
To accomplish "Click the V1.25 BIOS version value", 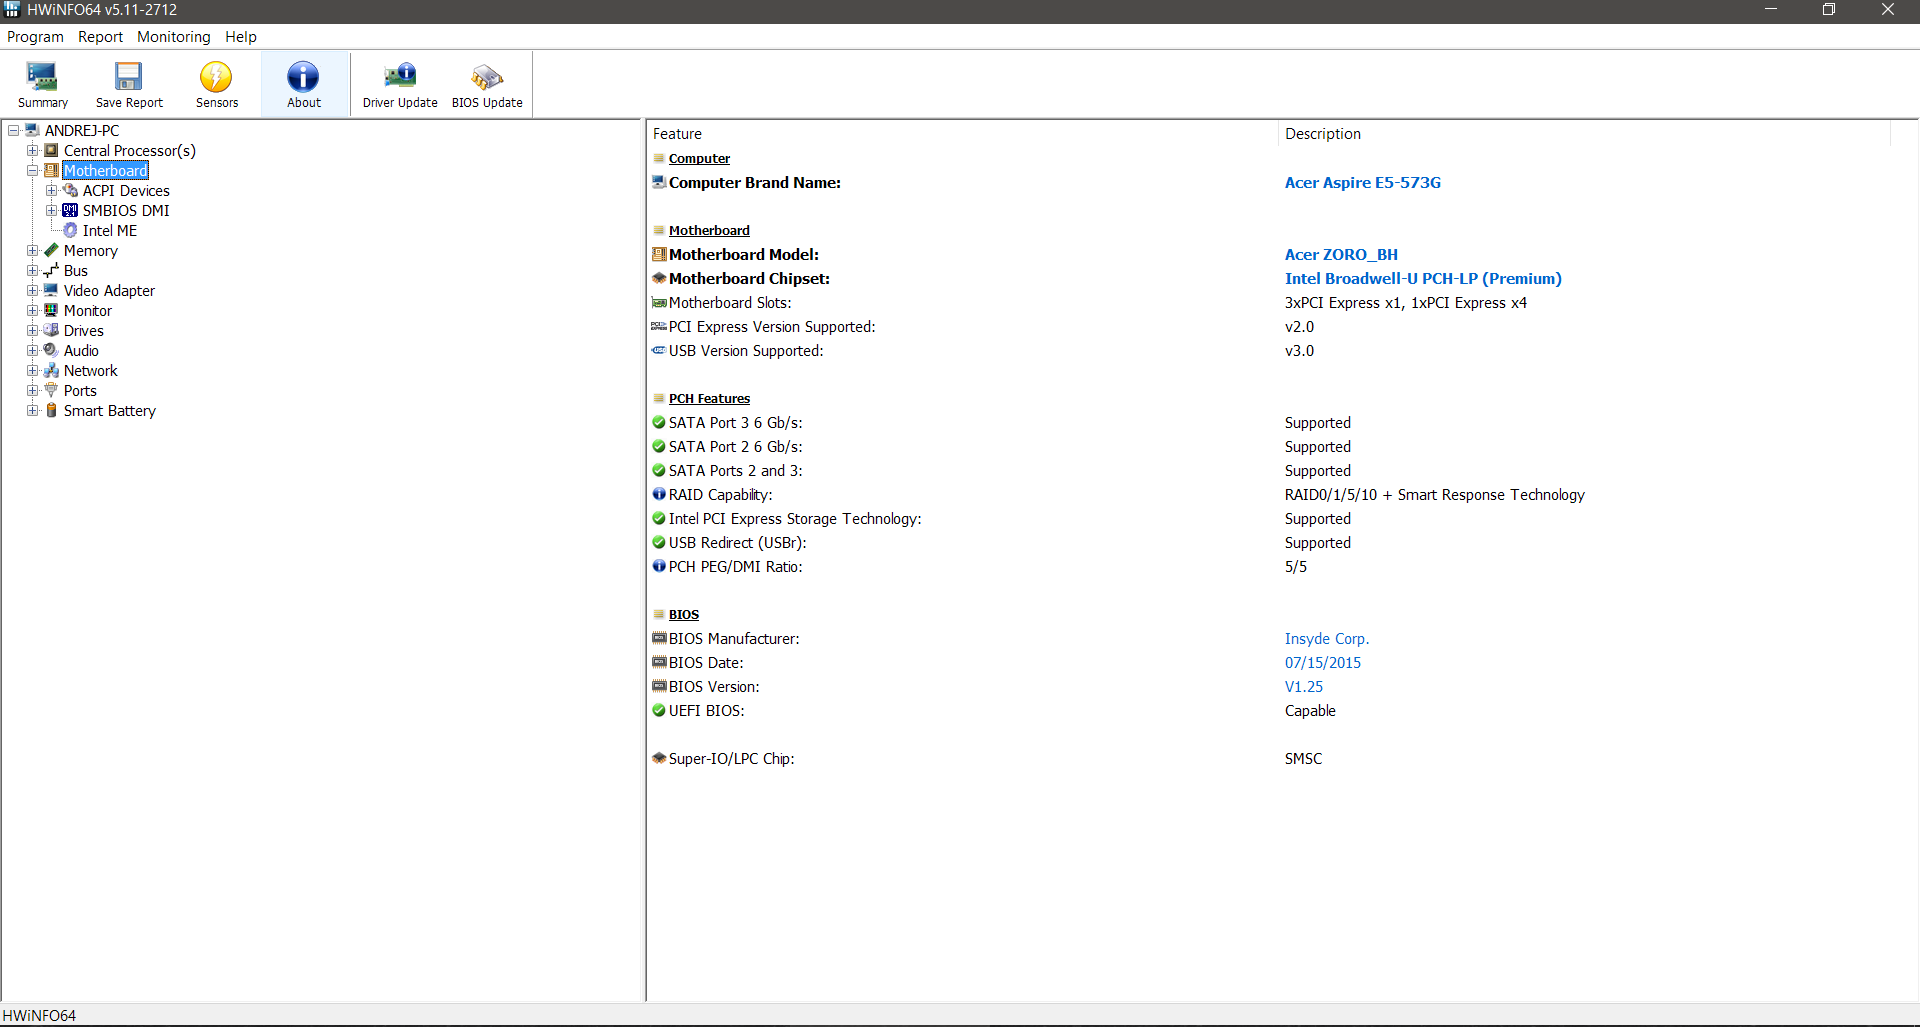I will tap(1304, 686).
